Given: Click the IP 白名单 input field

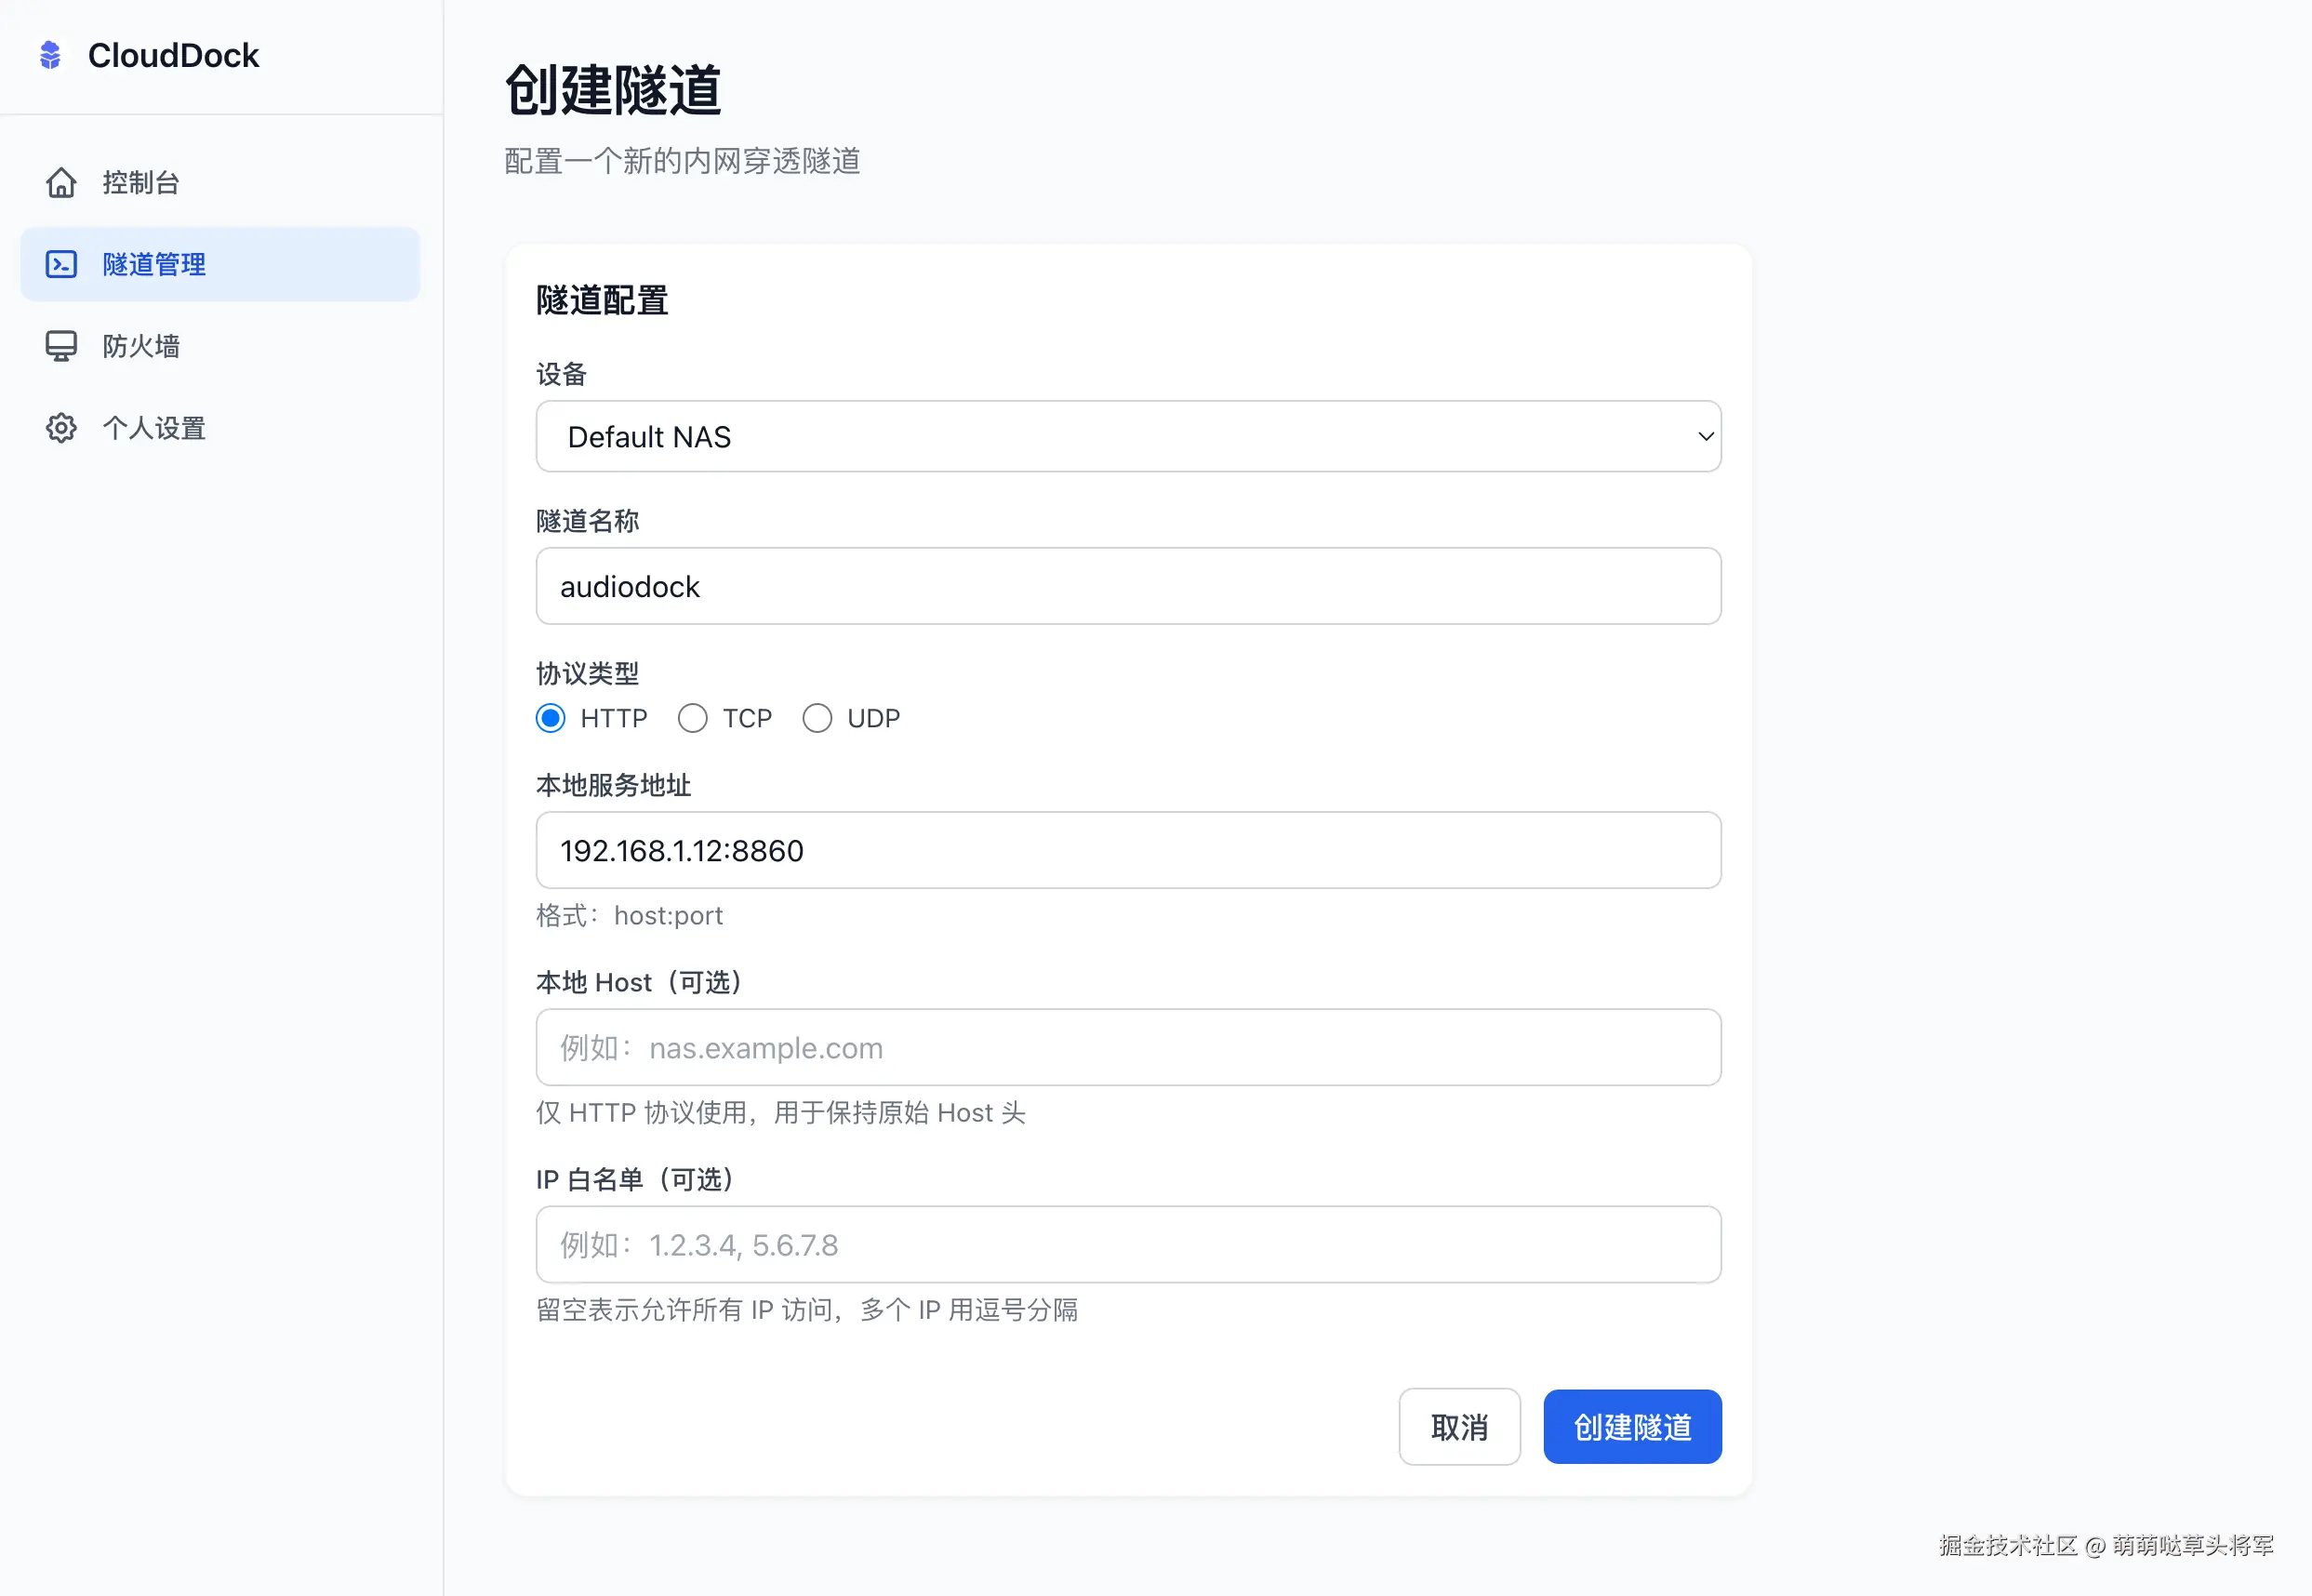Looking at the screenshot, I should (x=1128, y=1244).
